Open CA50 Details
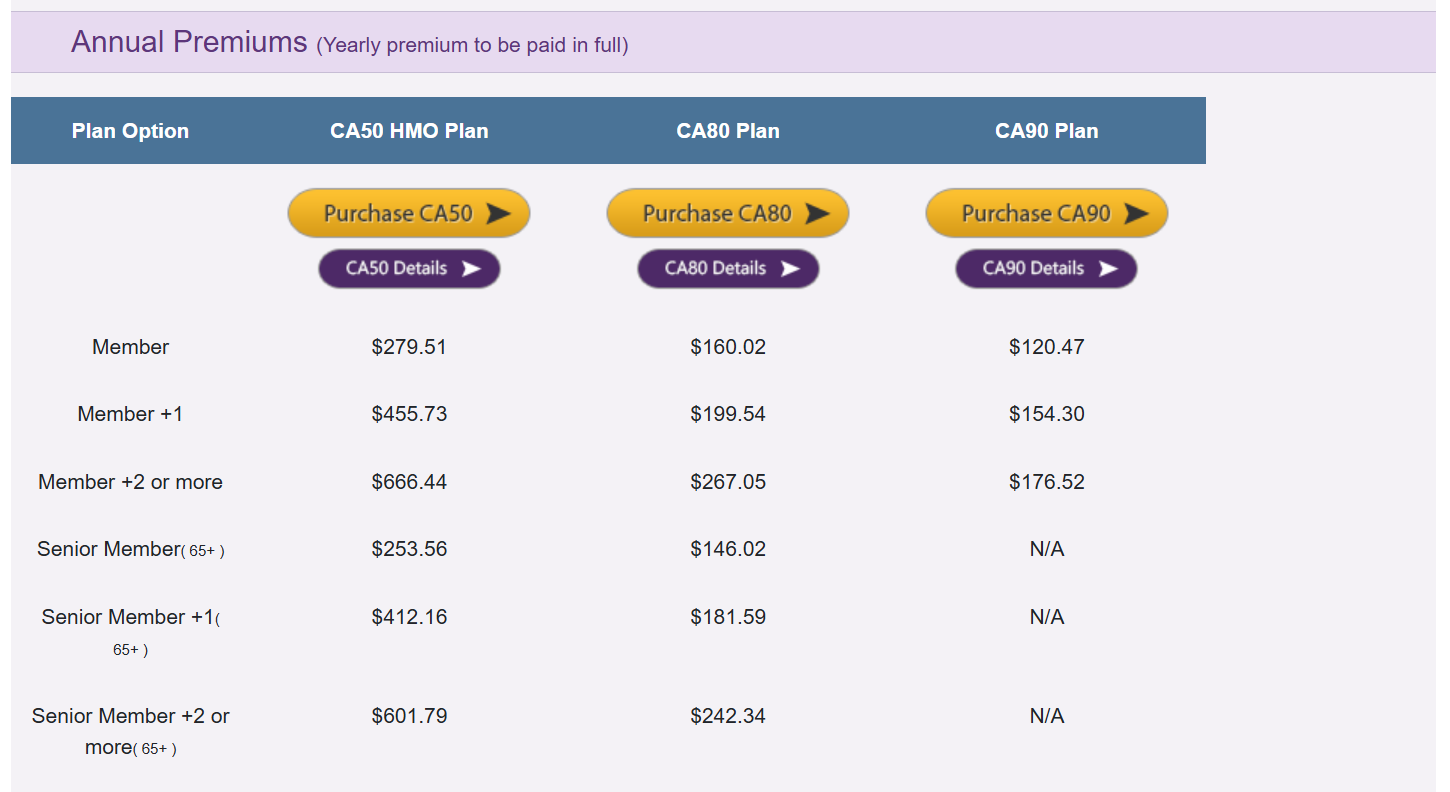Image resolution: width=1450 pixels, height=792 pixels. pos(409,268)
